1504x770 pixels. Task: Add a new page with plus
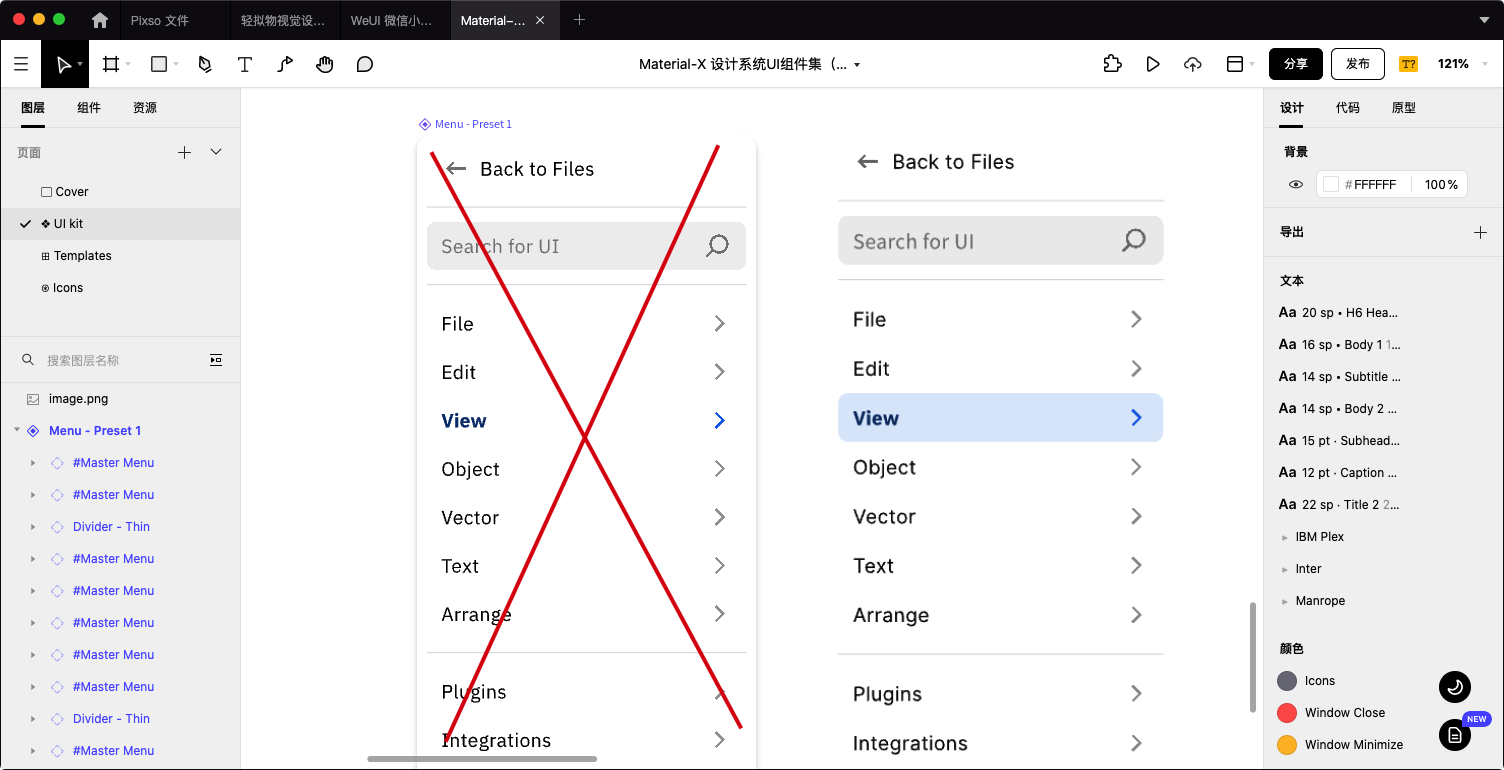tap(184, 152)
